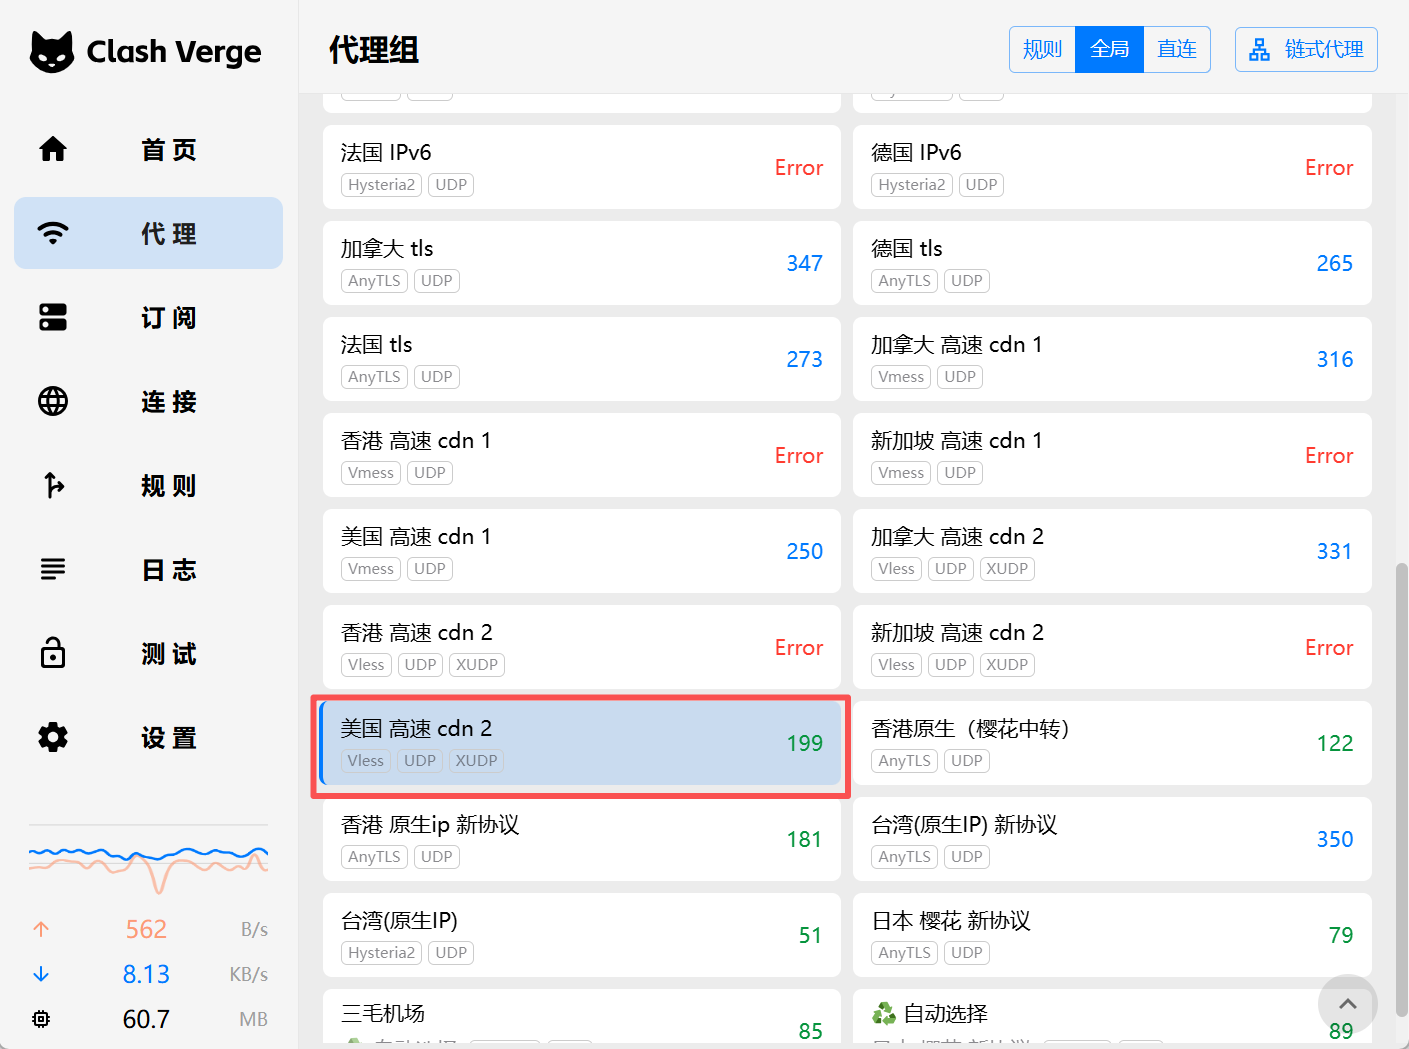
Task: Select 全局 global mode
Action: [1109, 49]
